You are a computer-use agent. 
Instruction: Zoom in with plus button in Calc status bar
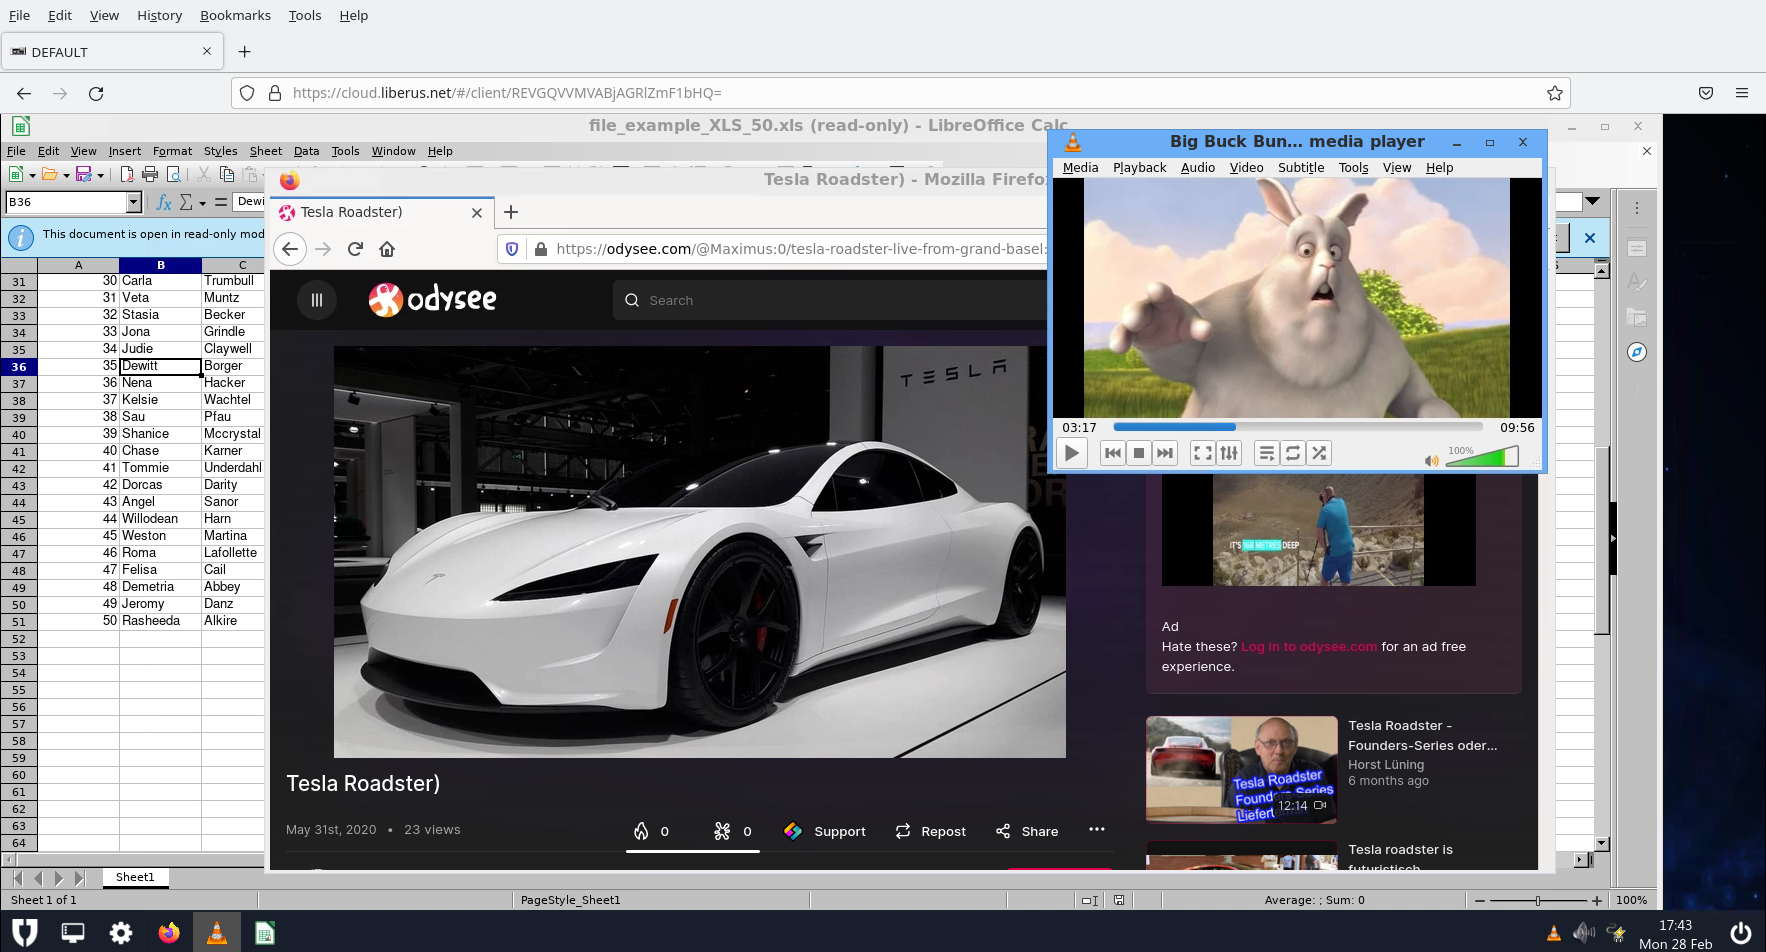[x=1597, y=901]
